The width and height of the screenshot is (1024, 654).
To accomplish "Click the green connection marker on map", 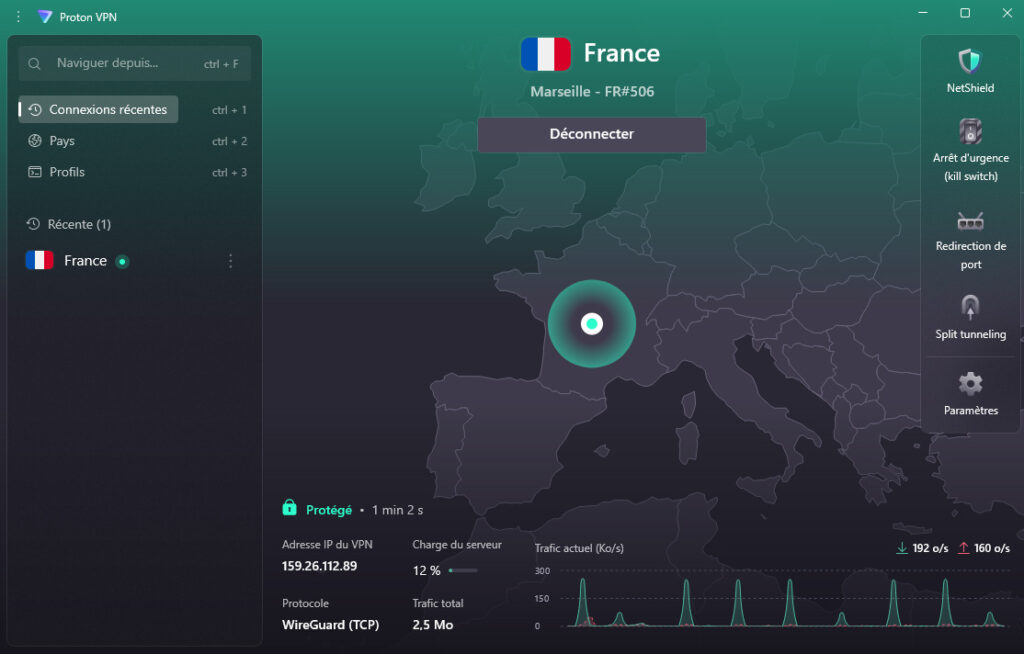I will coord(591,324).
